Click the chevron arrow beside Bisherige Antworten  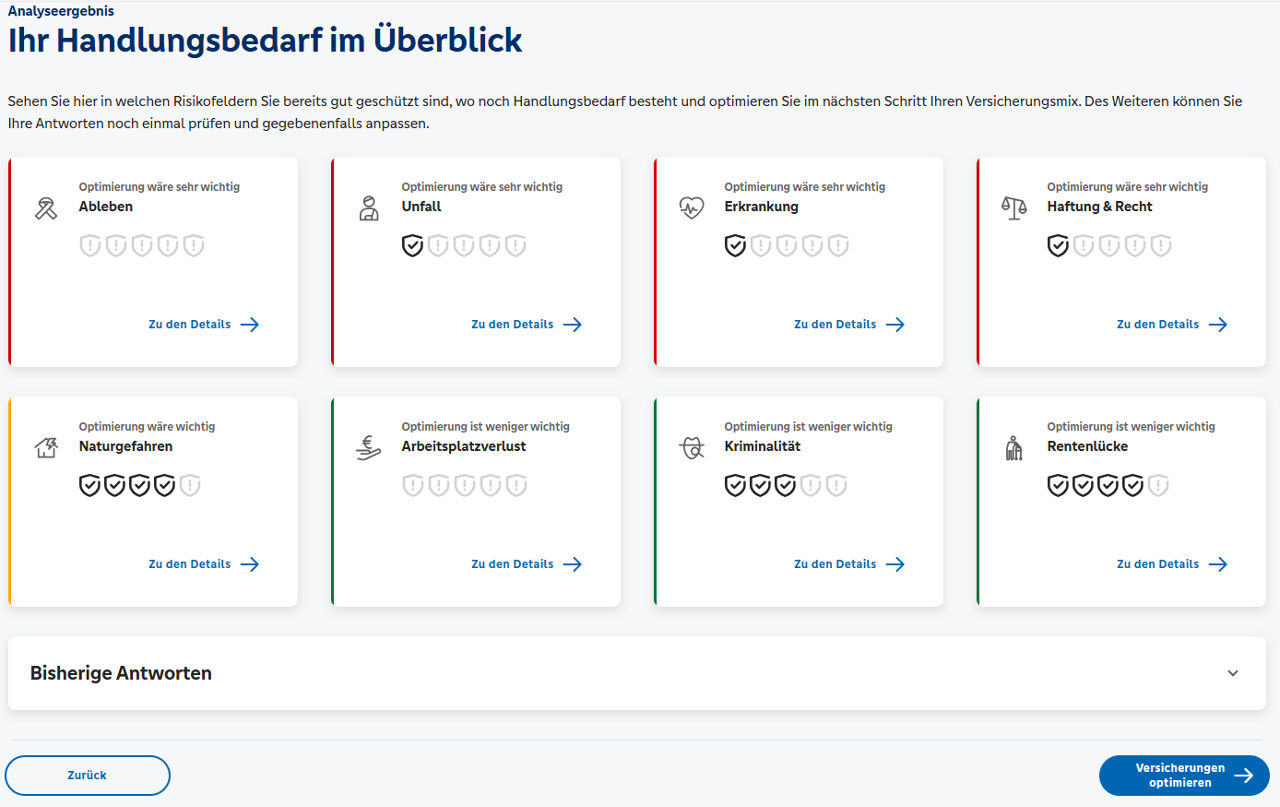tap(1233, 673)
